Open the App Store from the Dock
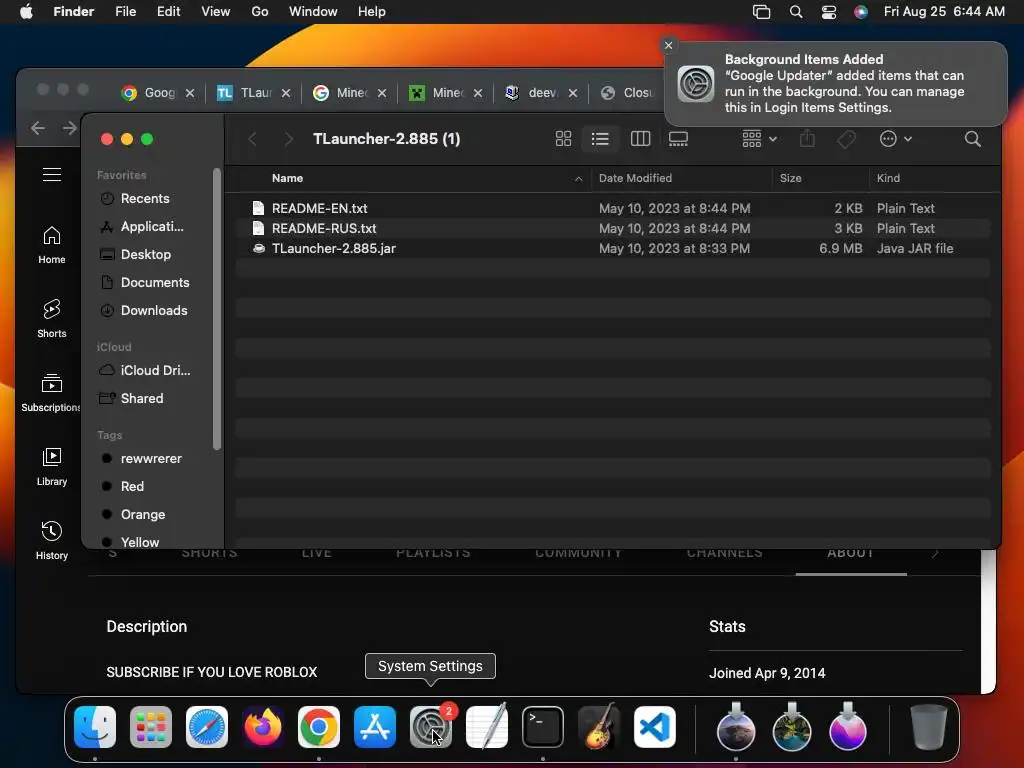1024x768 pixels. coord(375,727)
